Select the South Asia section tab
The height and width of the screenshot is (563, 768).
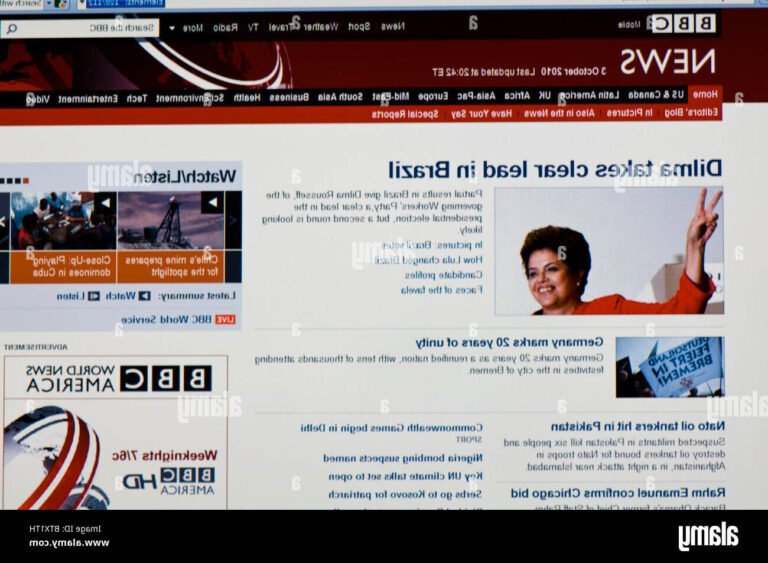click(x=340, y=97)
